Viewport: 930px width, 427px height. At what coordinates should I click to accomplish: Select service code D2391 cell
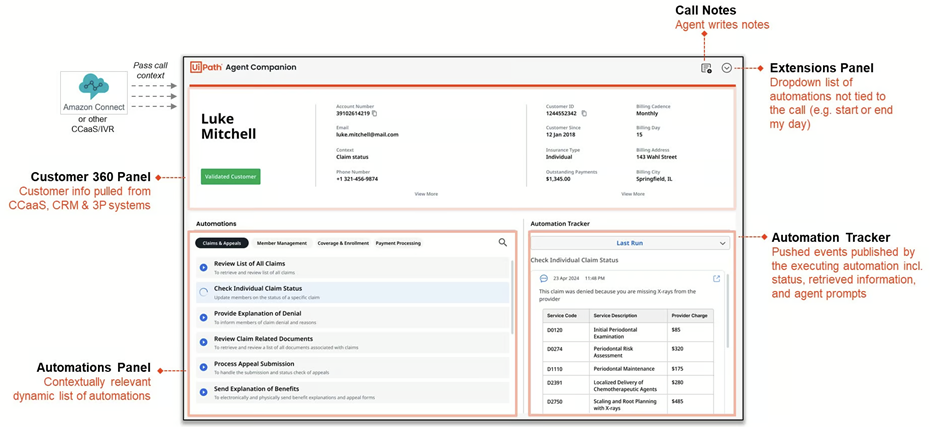565,386
